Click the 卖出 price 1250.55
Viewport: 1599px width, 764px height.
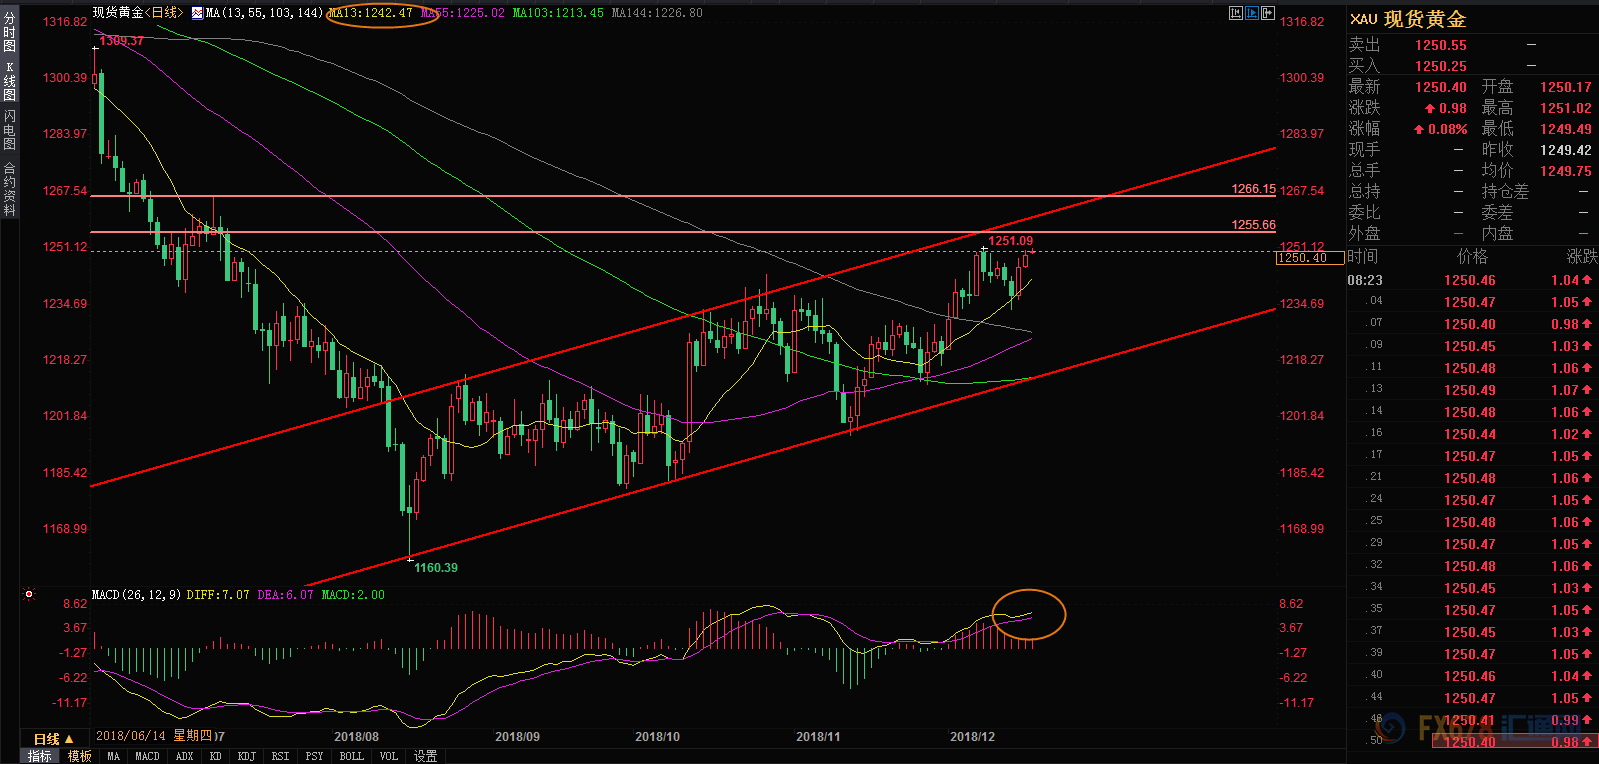[1441, 45]
